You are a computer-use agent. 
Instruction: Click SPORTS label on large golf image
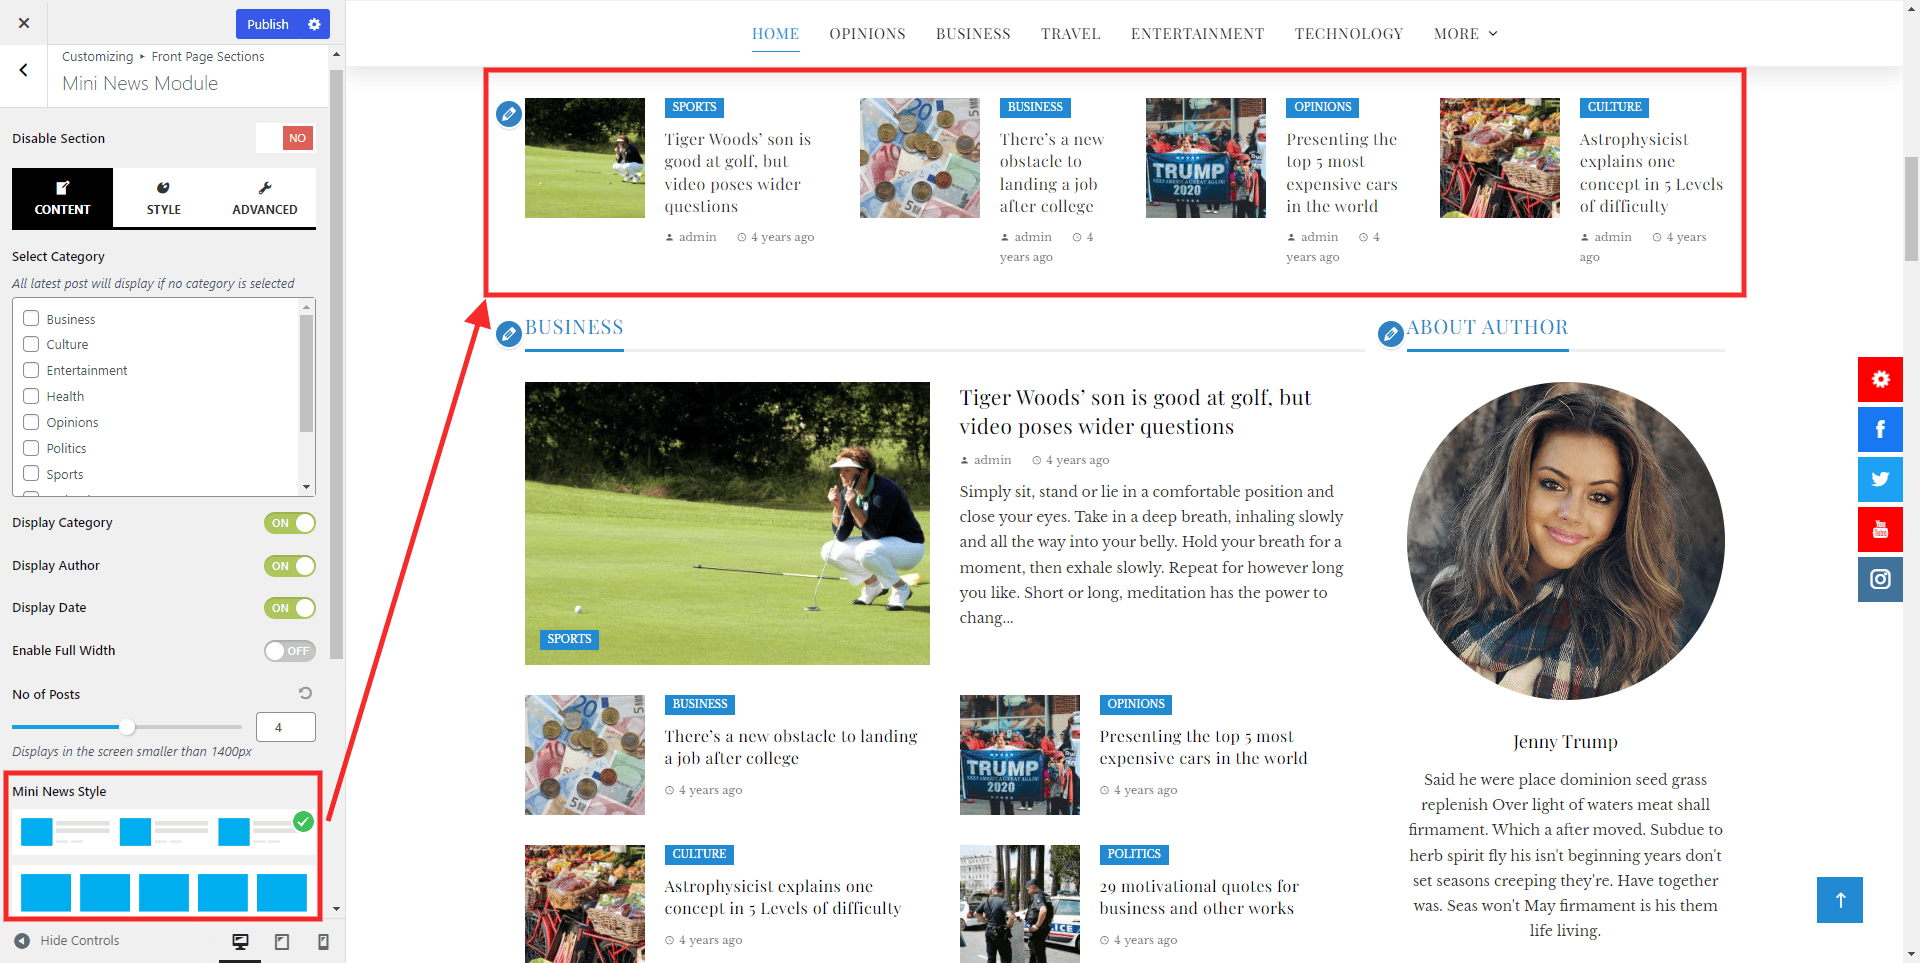pyautogui.click(x=569, y=639)
